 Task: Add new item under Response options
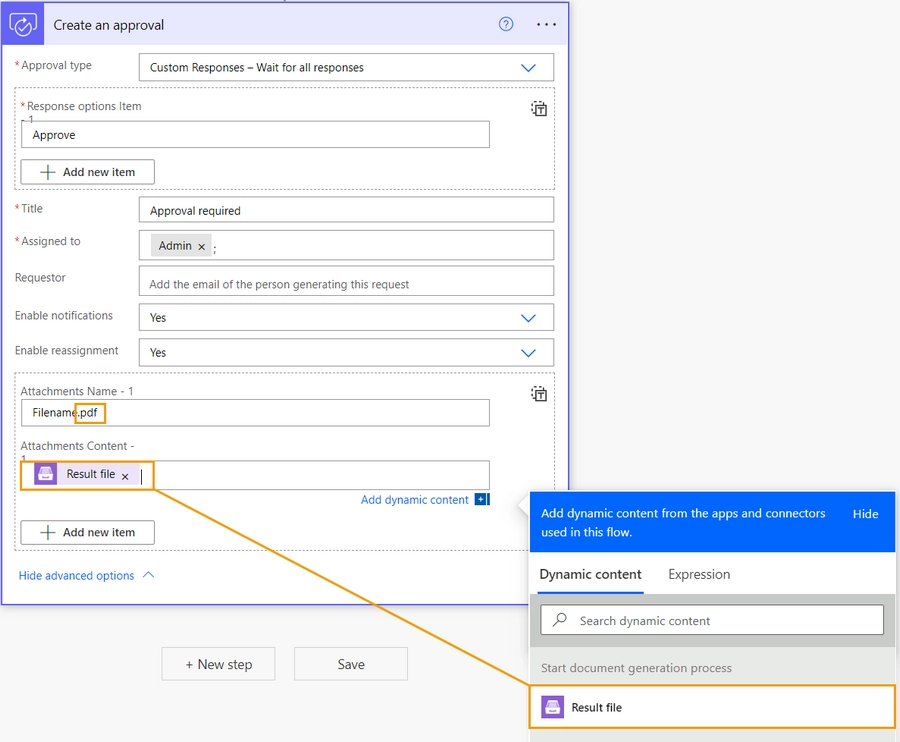tap(87, 172)
